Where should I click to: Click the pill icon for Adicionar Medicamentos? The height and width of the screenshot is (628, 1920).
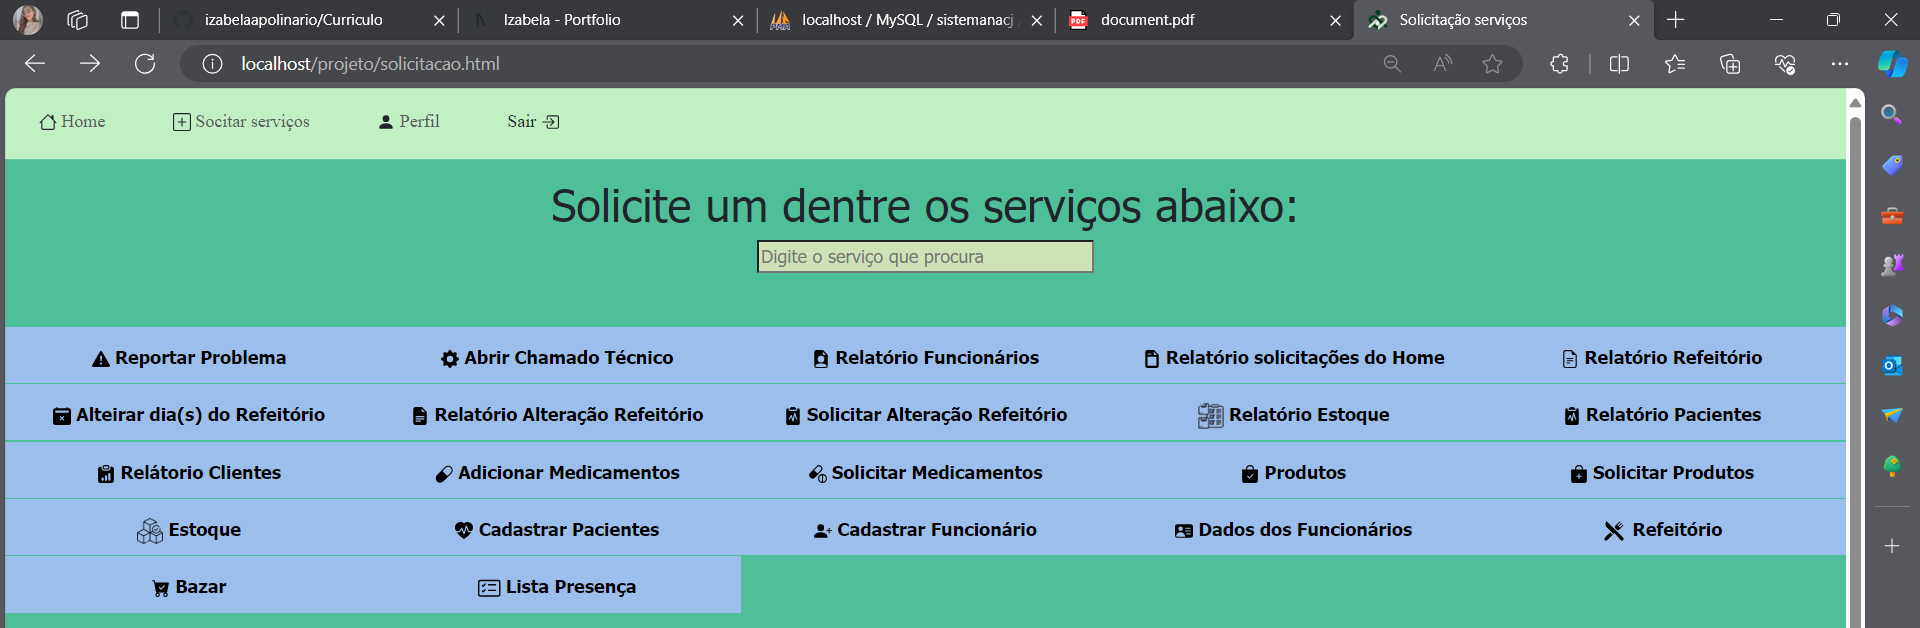(x=444, y=474)
